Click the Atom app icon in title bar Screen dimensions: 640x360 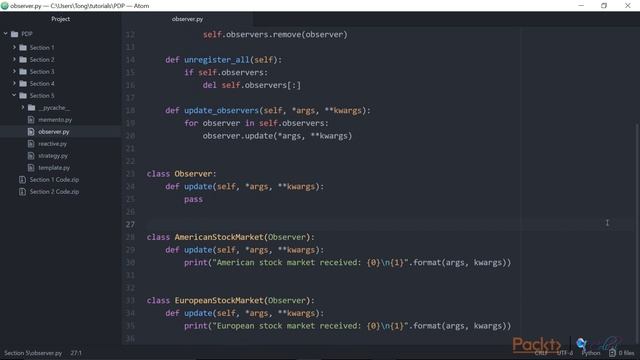(x=5, y=6)
